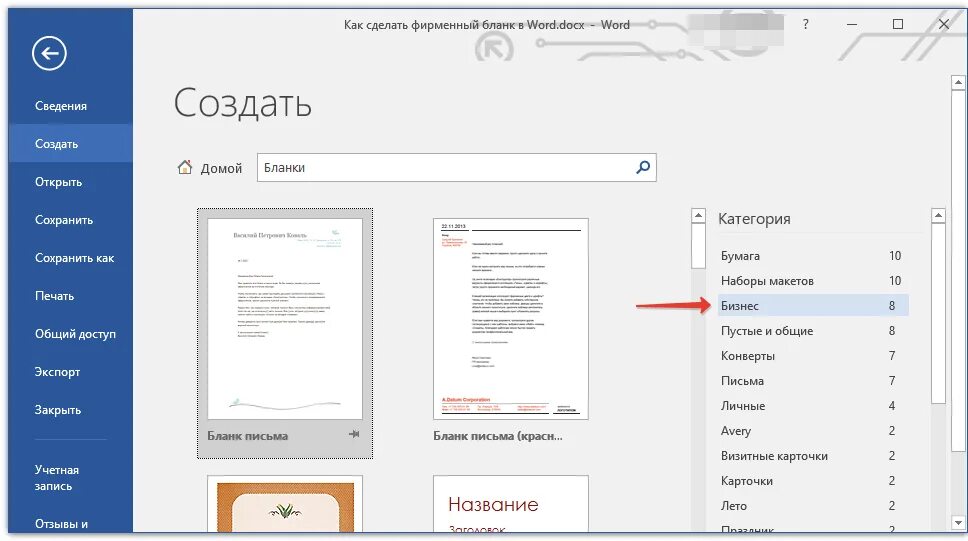Click scroll-up arrow right of Категория
Viewport: 968px width, 541px height.
938,216
